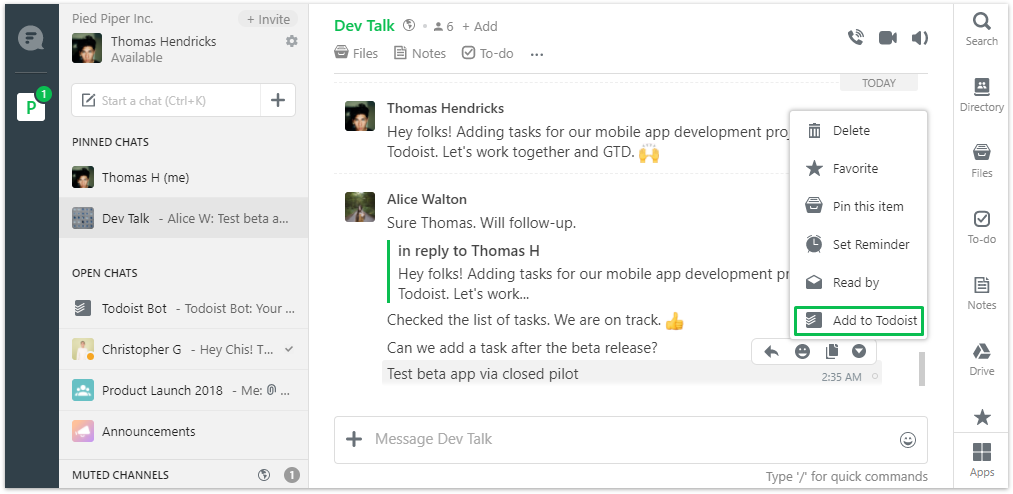Copy the message with the copy icon

point(831,351)
